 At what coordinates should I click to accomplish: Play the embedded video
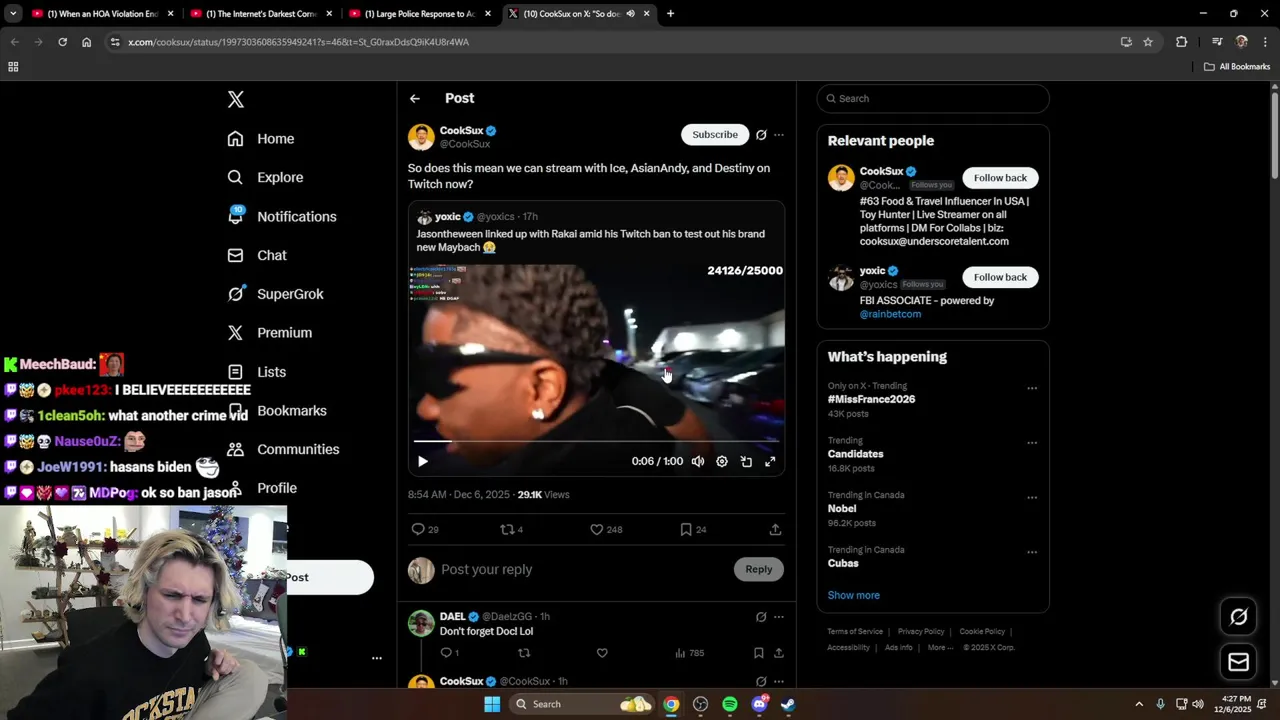click(423, 461)
